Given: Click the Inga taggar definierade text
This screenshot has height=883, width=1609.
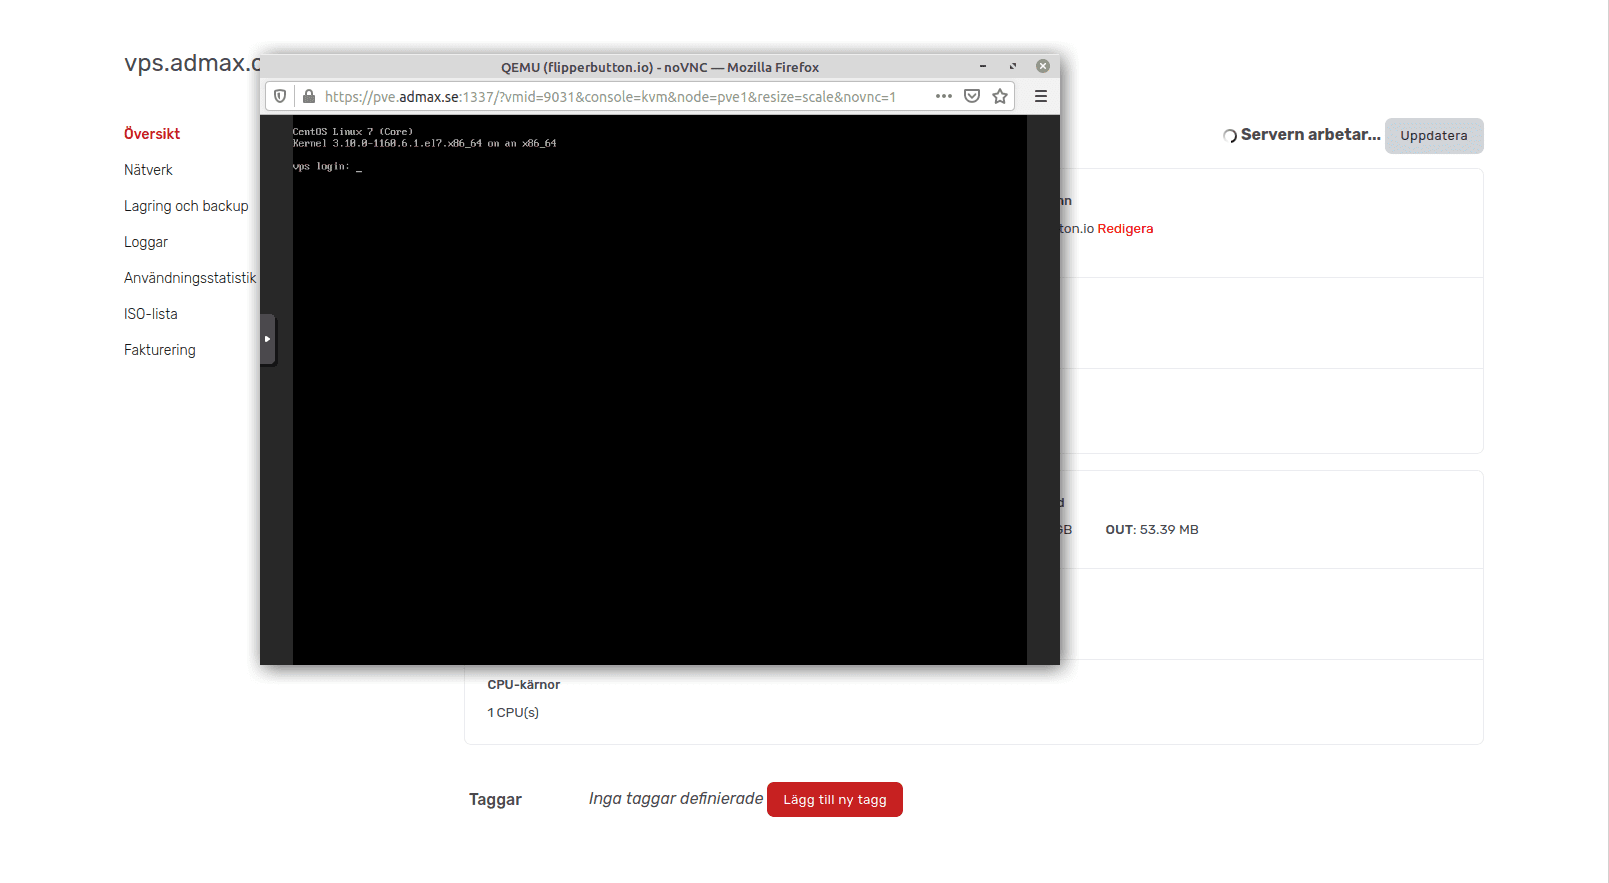Looking at the screenshot, I should click(676, 799).
